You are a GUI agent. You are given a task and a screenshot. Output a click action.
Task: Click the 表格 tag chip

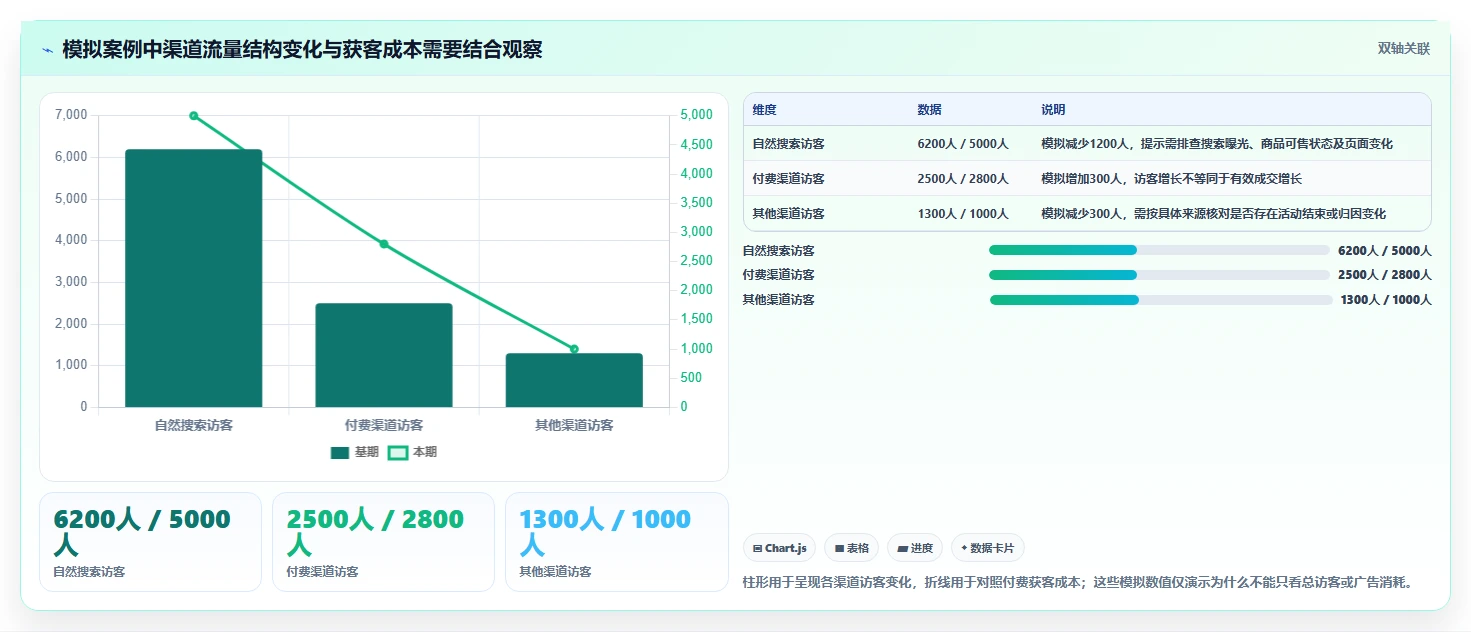point(851,548)
